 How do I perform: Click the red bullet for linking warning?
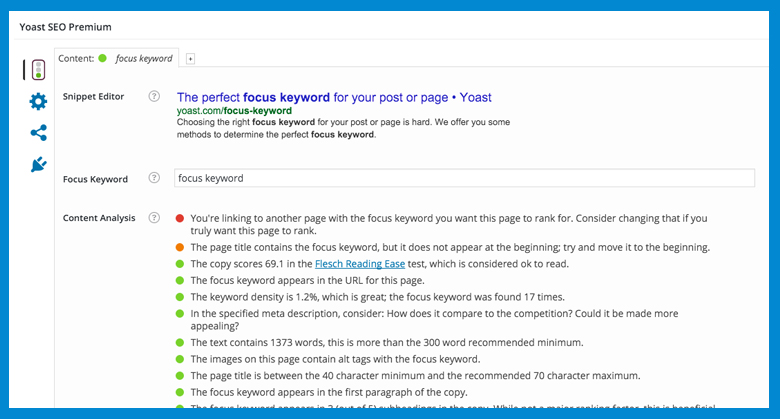pos(180,218)
